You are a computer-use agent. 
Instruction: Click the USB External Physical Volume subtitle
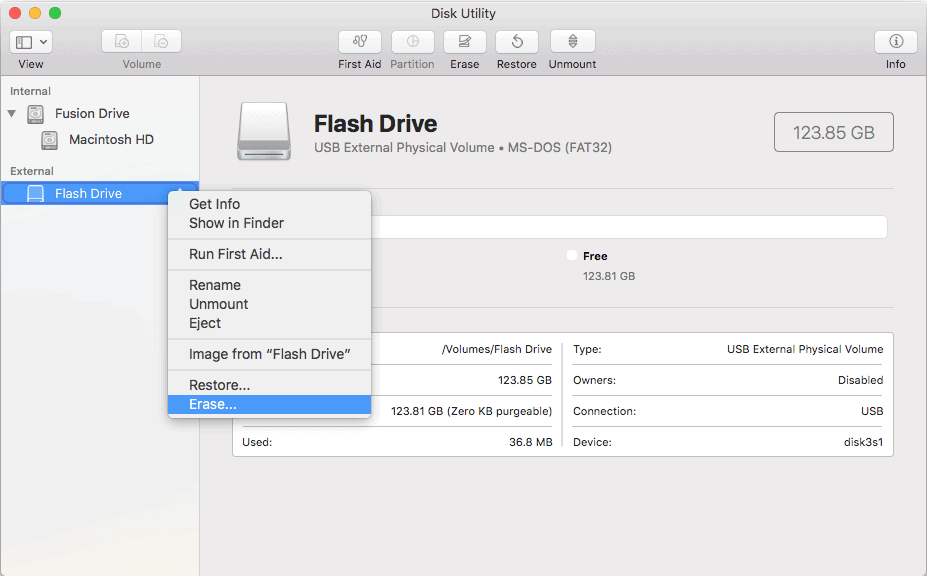[463, 148]
